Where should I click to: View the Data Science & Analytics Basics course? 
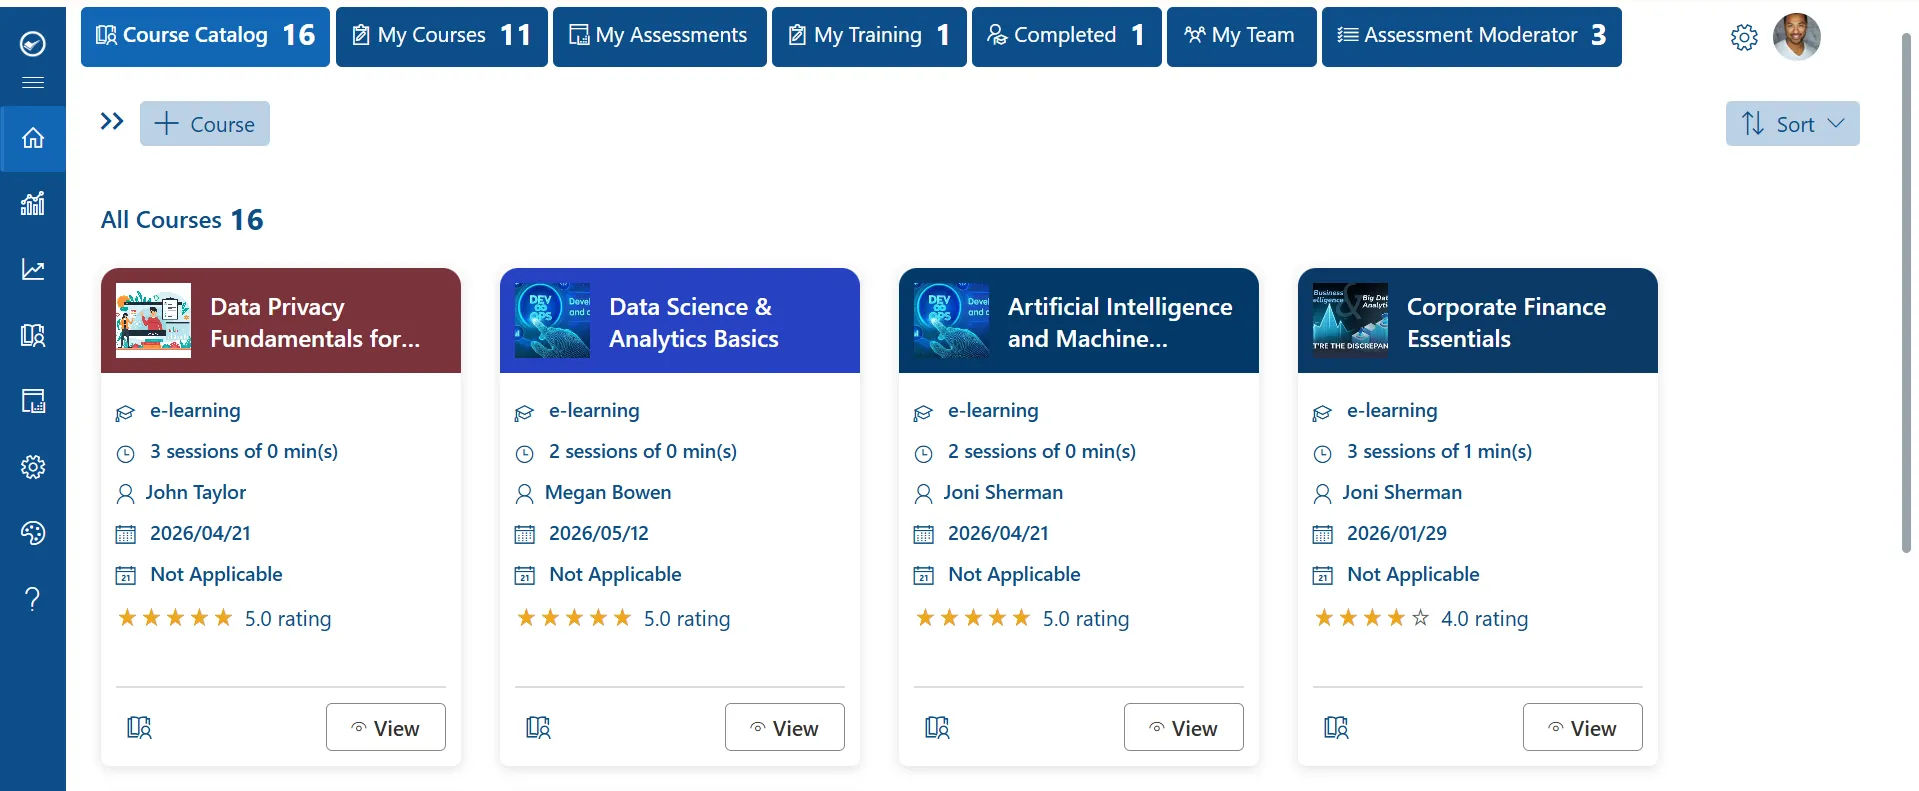(x=785, y=728)
